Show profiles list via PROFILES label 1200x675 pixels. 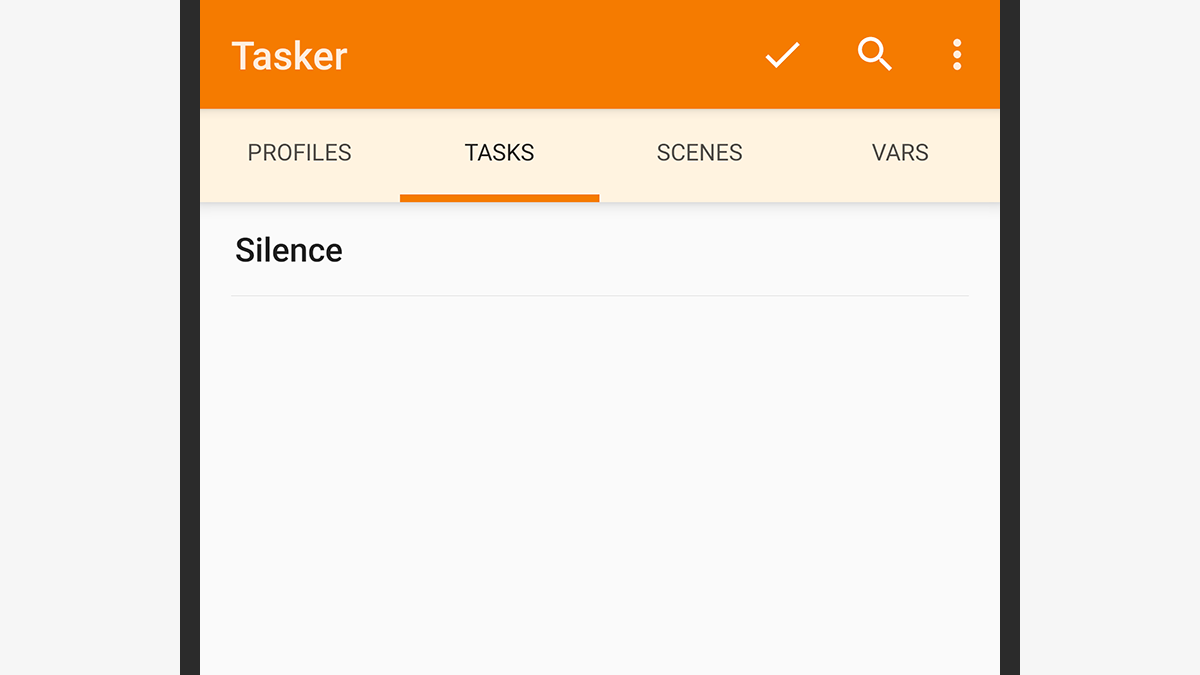[x=299, y=153]
